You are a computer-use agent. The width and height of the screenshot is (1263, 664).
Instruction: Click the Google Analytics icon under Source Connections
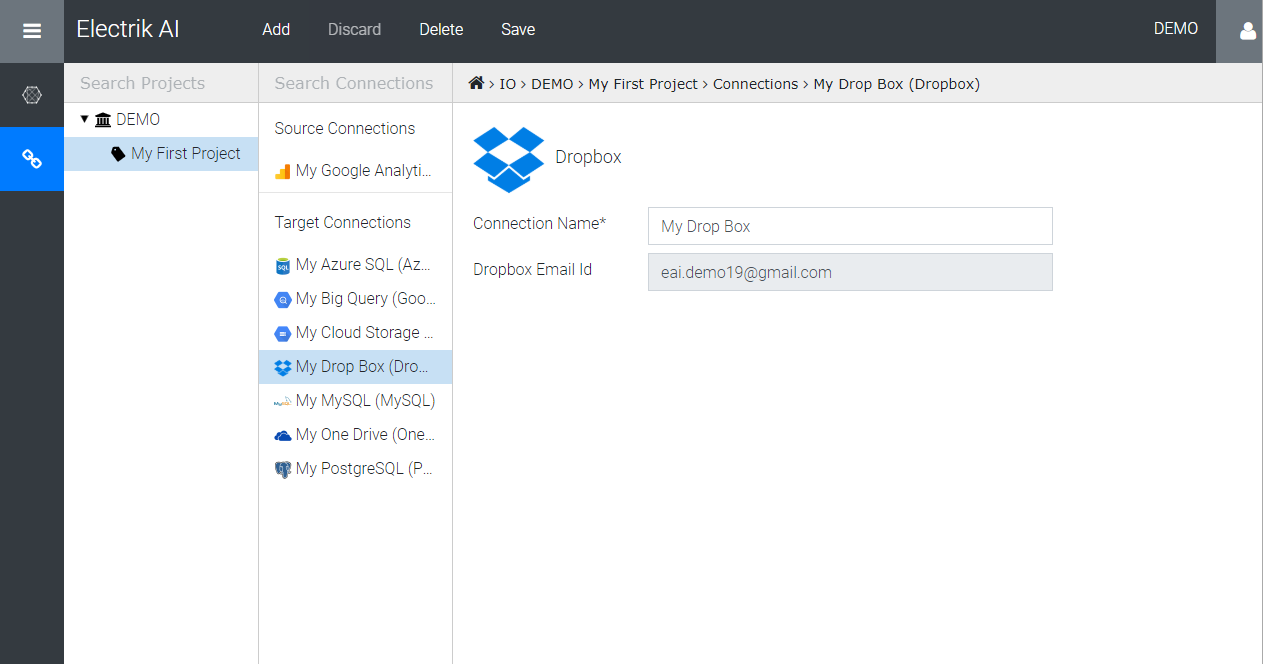281,170
